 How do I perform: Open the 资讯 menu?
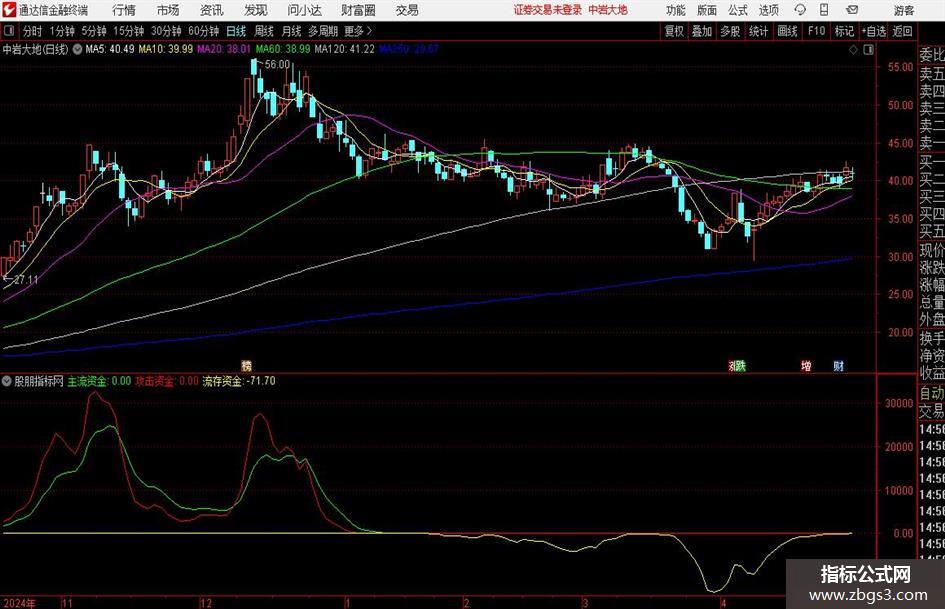(x=212, y=10)
